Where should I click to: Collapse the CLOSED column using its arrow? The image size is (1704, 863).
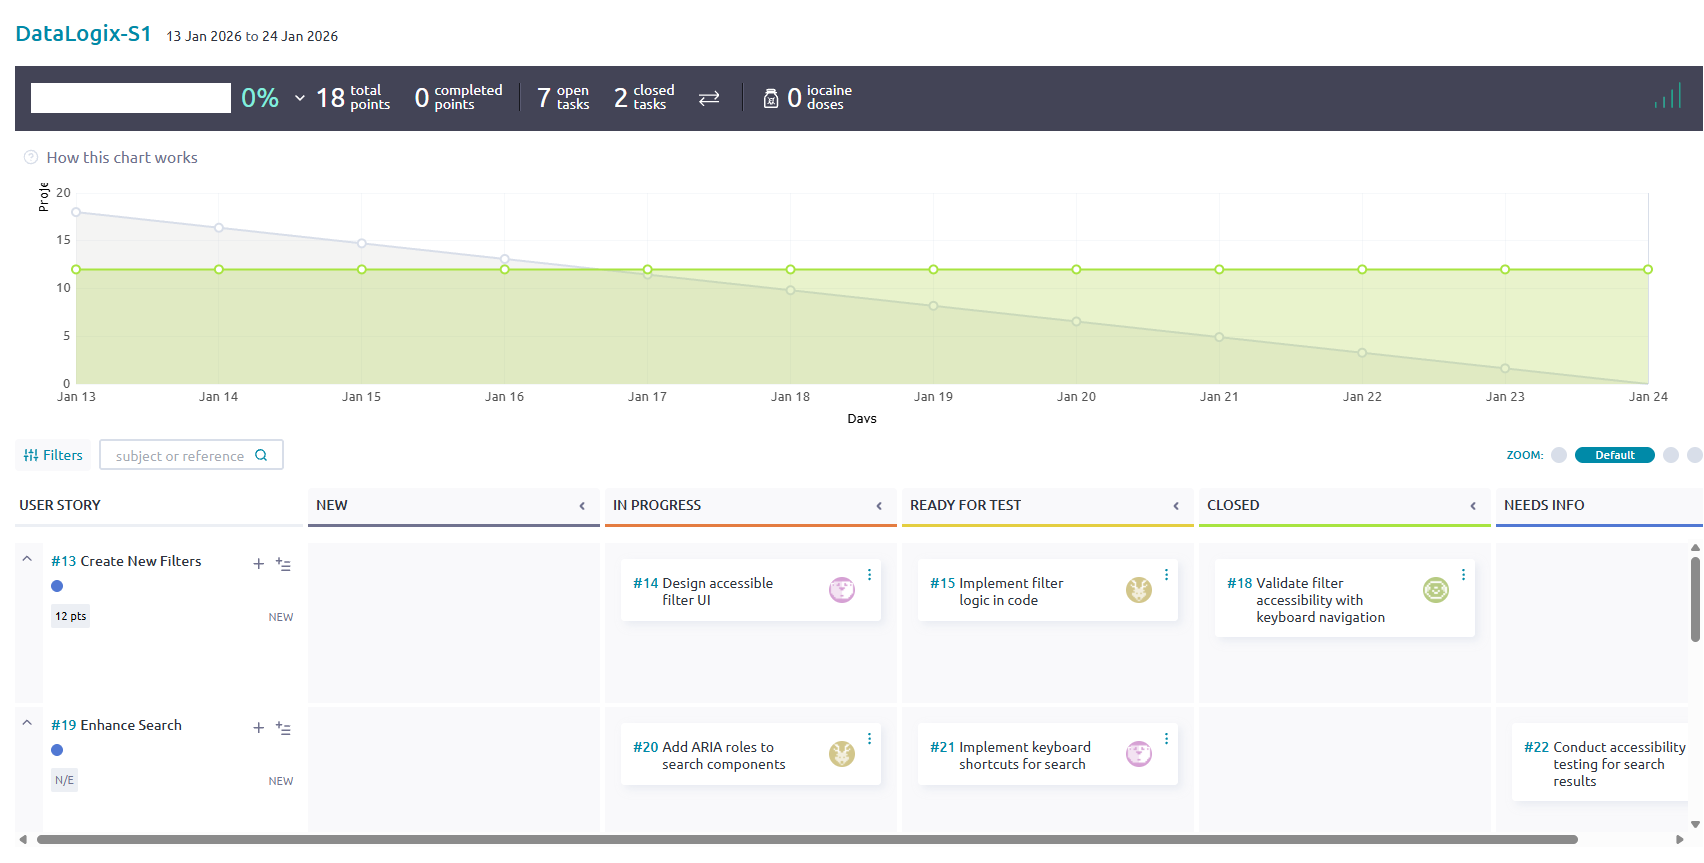tap(1473, 506)
